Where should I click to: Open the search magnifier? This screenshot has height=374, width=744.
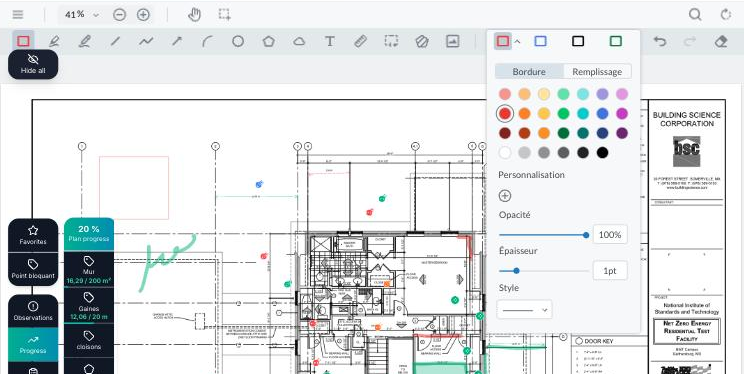tap(695, 15)
